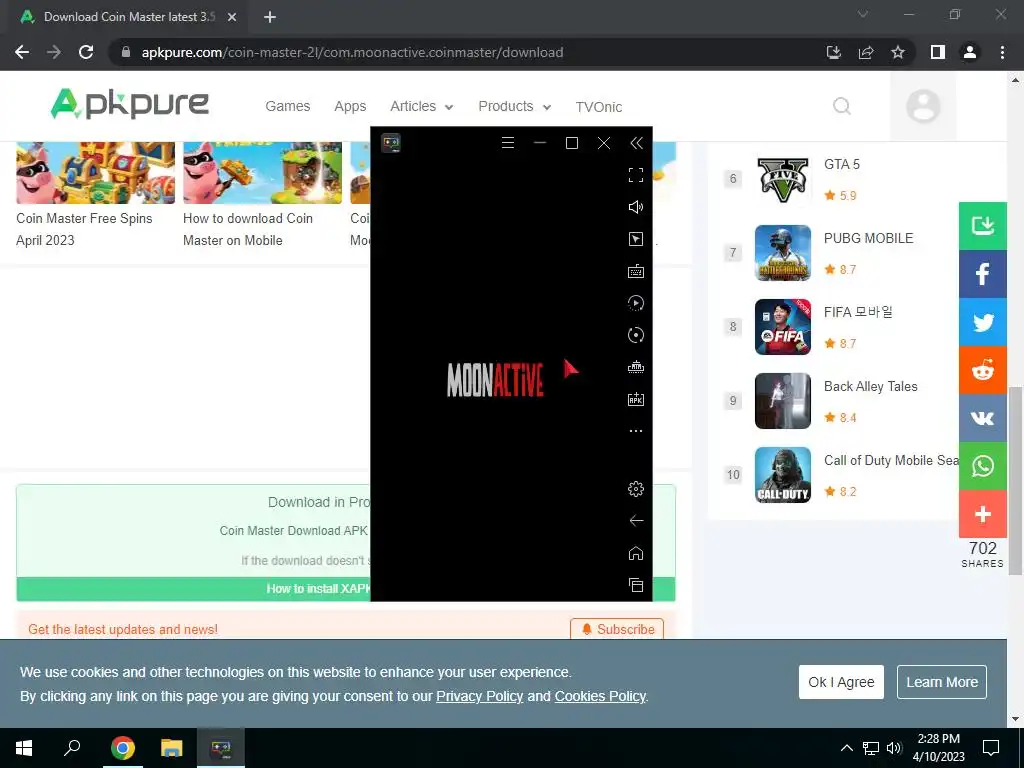Expand more sharing options plus button
This screenshot has width=1024, height=768.
982,515
